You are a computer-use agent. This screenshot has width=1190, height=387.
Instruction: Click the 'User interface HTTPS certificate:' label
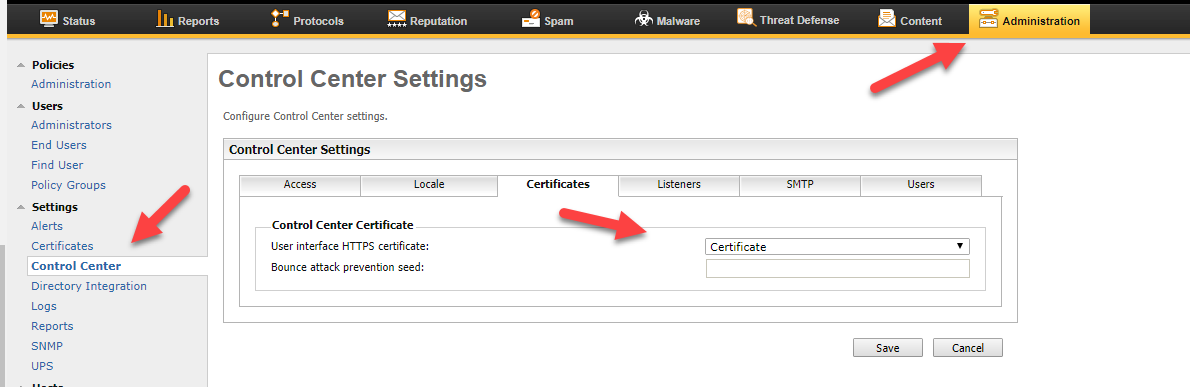350,247
